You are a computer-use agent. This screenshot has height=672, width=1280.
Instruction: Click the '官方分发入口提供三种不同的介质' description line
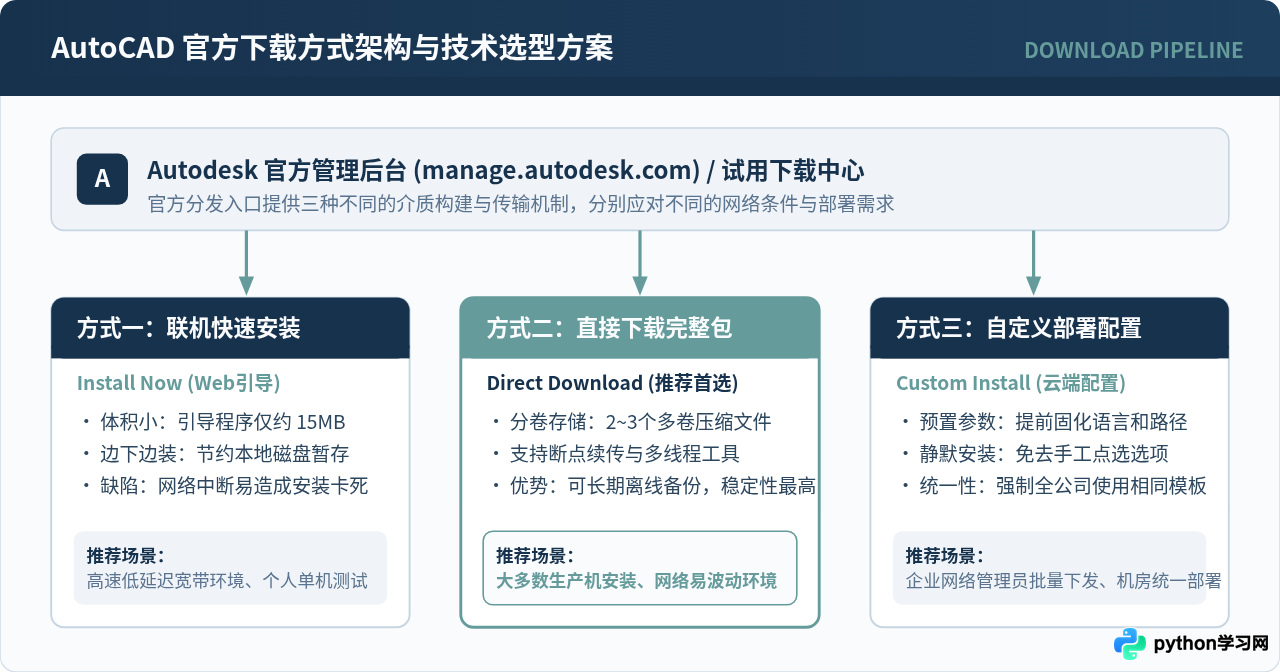point(520,204)
